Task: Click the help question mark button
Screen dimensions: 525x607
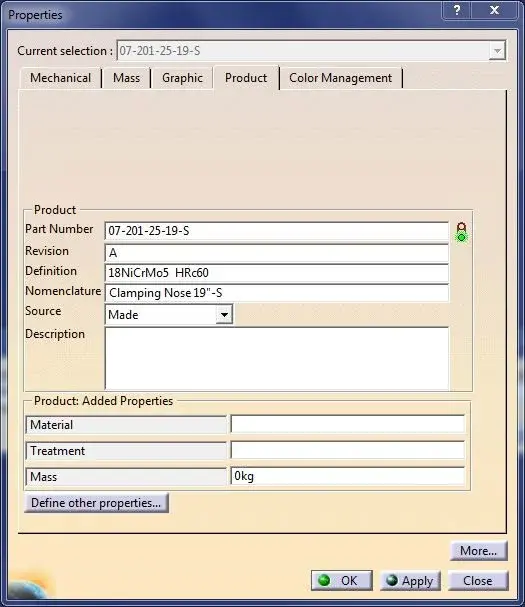Action: (457, 10)
